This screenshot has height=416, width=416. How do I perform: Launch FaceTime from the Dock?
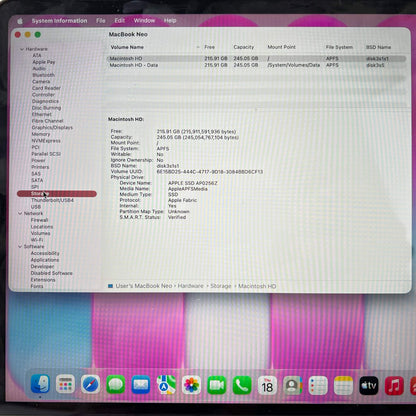[217, 384]
